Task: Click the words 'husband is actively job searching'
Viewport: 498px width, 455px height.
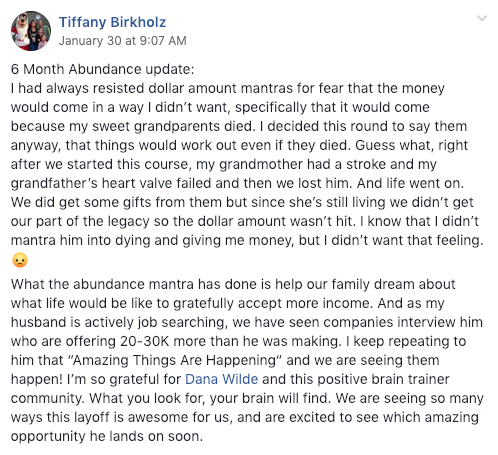Action: pos(119,322)
